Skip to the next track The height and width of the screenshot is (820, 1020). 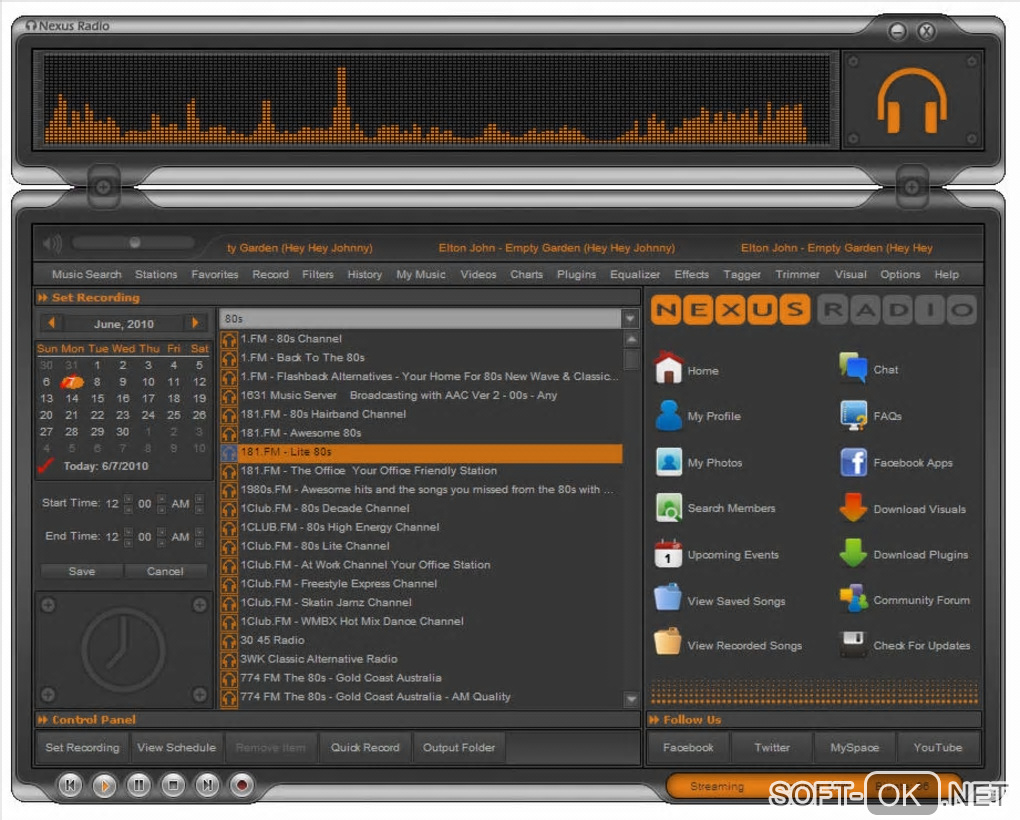(207, 785)
